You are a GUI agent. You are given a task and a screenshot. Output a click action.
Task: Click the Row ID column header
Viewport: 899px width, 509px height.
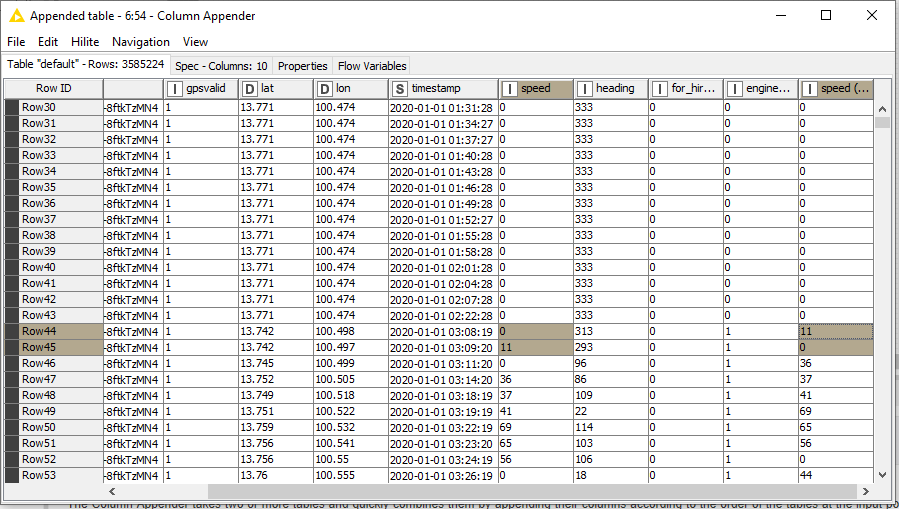(x=54, y=89)
